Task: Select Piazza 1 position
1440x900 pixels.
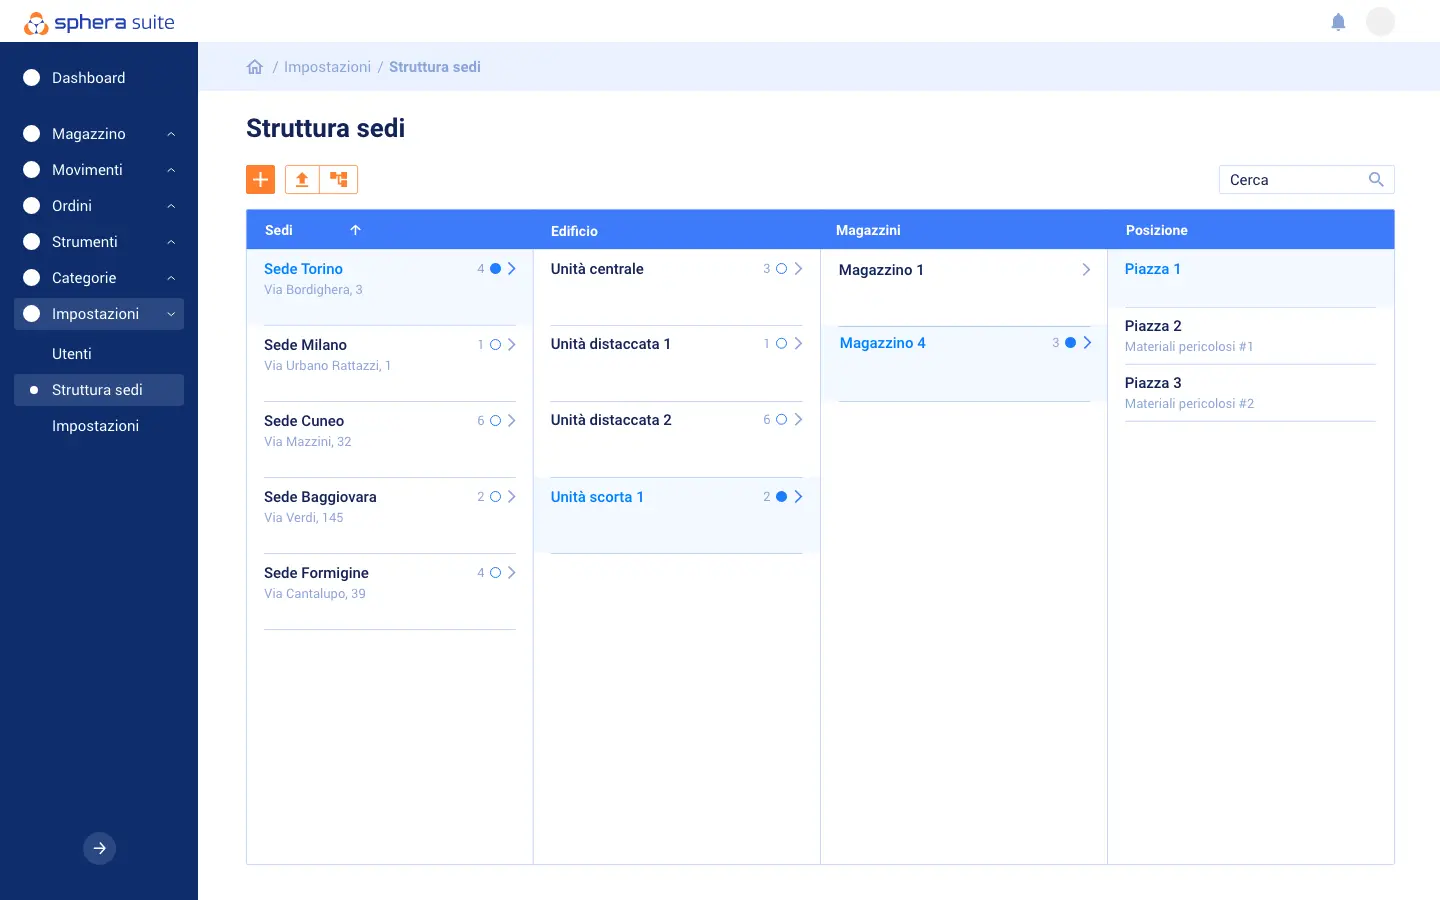Action: (1250, 278)
